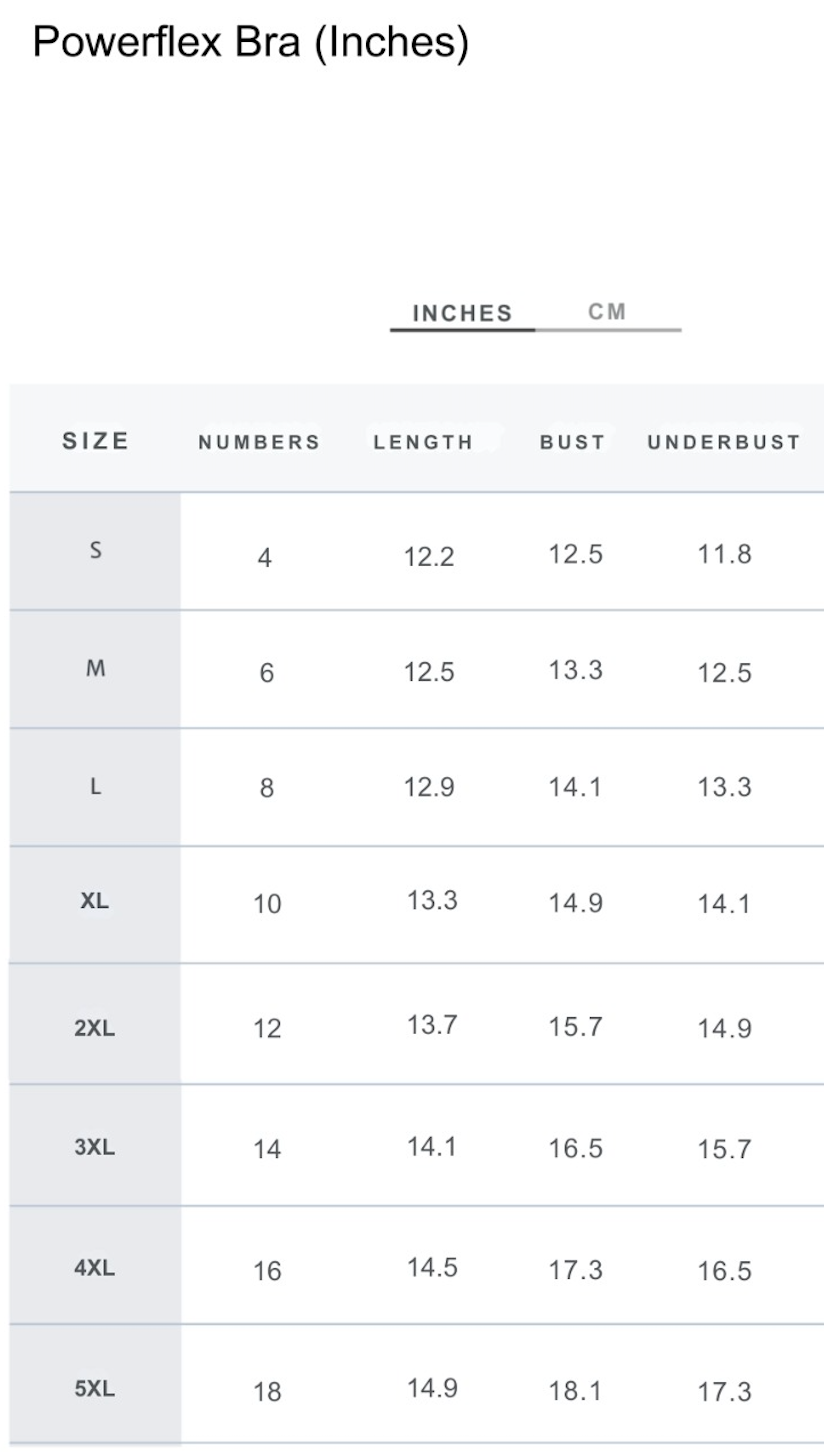The height and width of the screenshot is (1452, 824).
Task: Click the Powerflex Bra (Inches) title
Action: [x=251, y=43]
